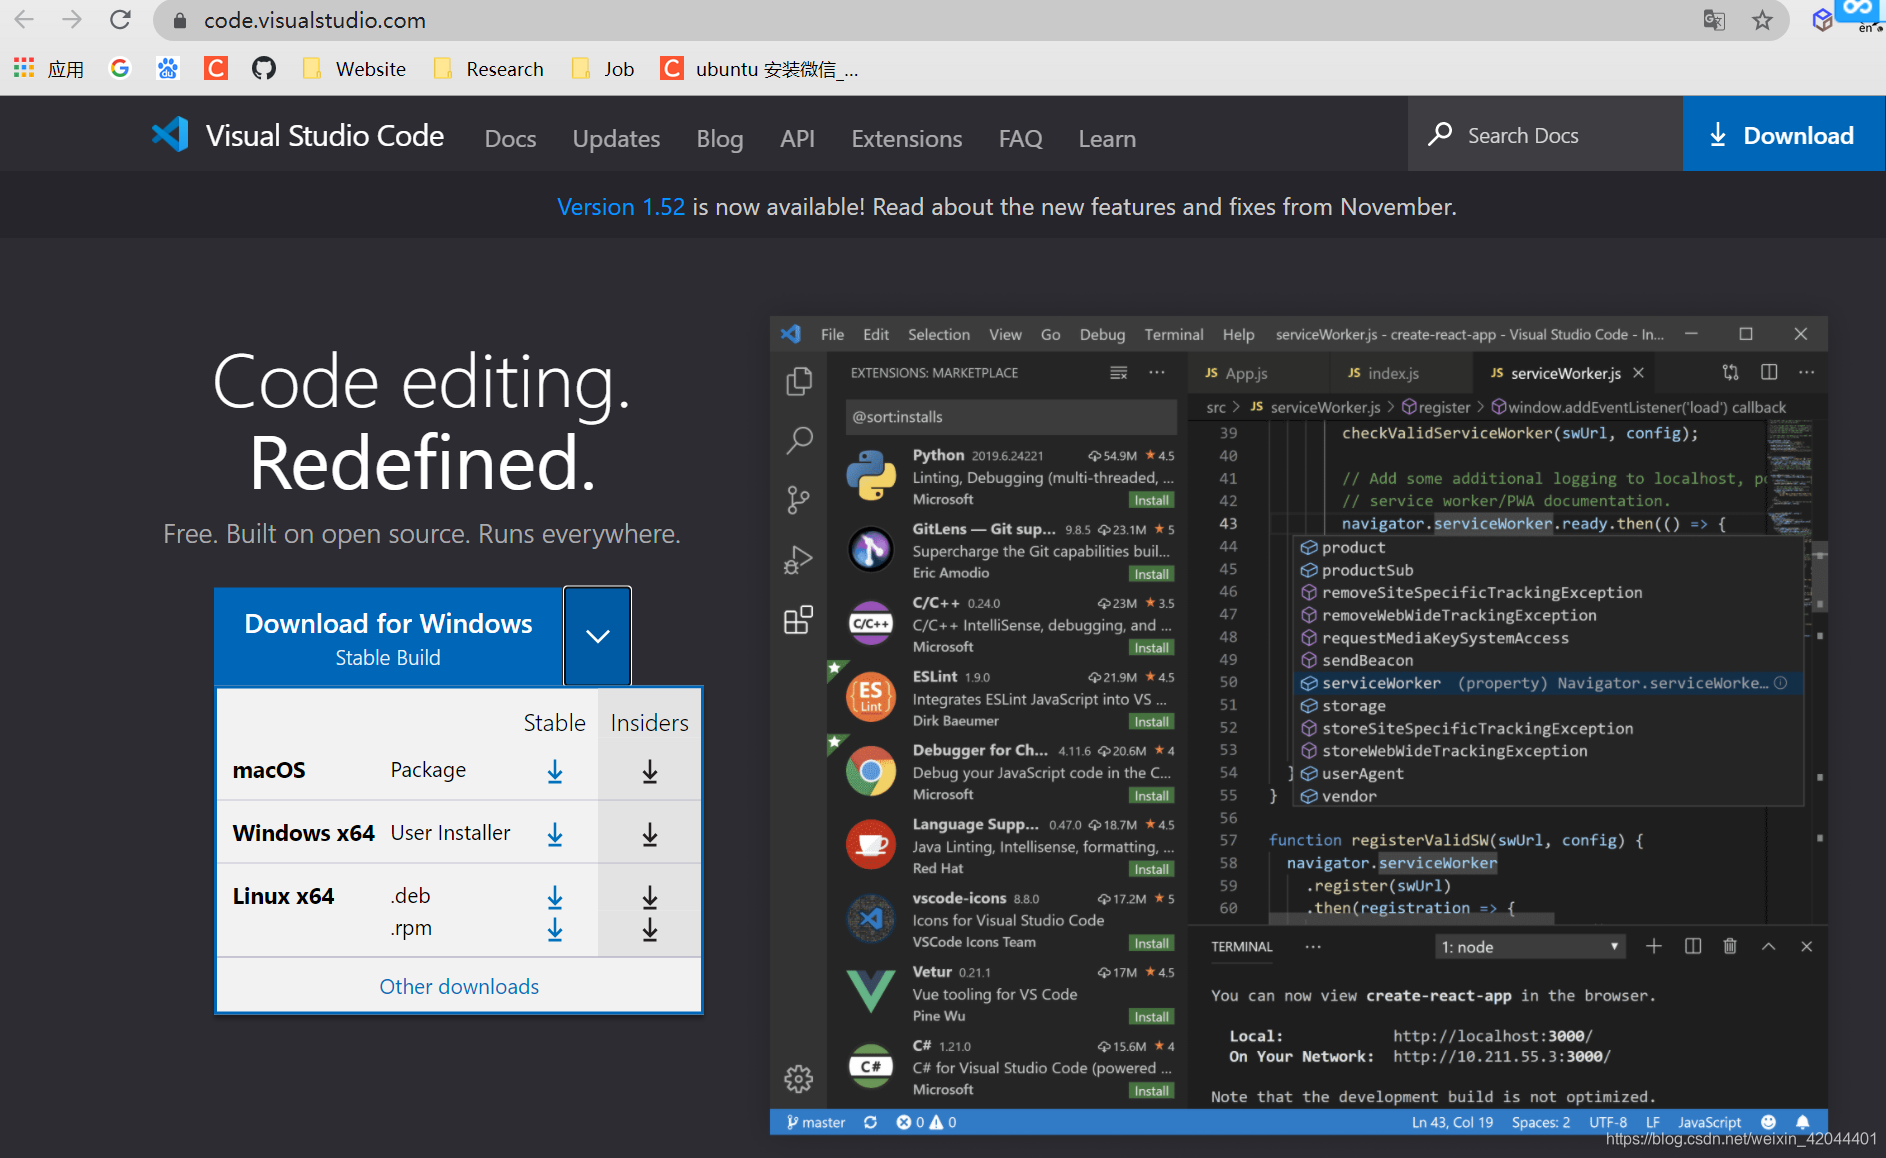The width and height of the screenshot is (1886, 1158).
Task: Click Download for Windows Stable Build
Action: click(x=388, y=636)
